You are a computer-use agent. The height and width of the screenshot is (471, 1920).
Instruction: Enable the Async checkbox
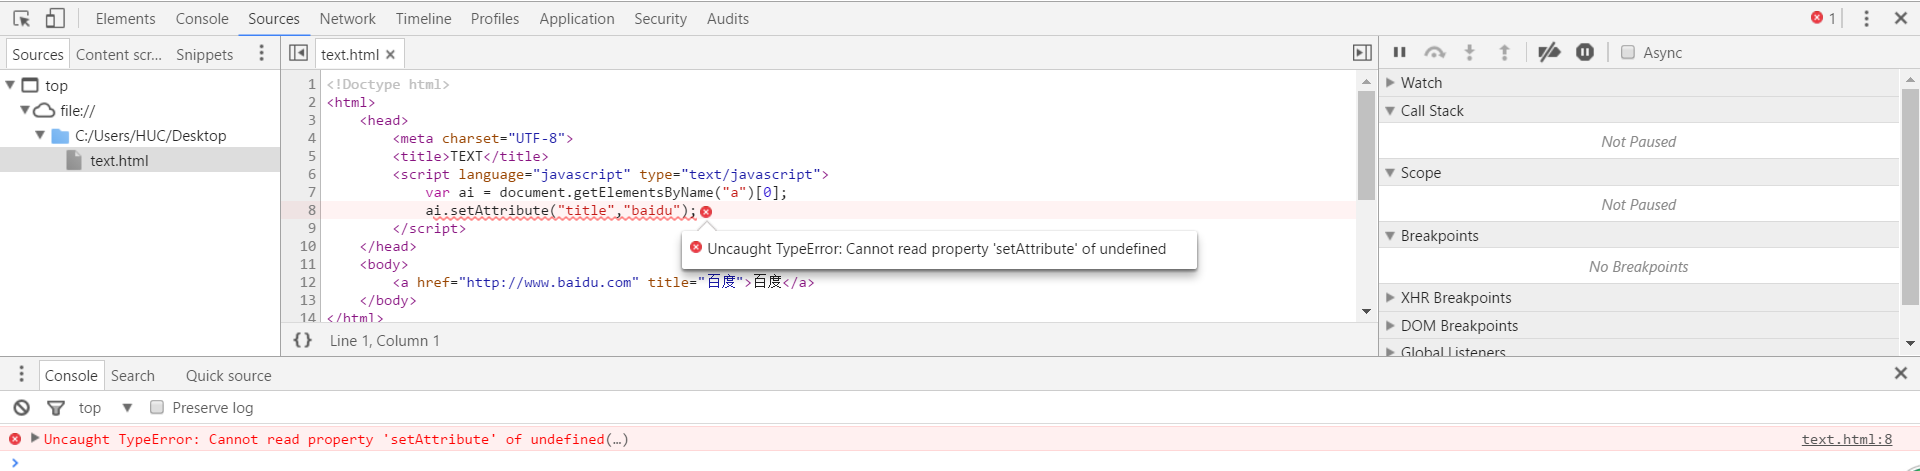pos(1628,52)
